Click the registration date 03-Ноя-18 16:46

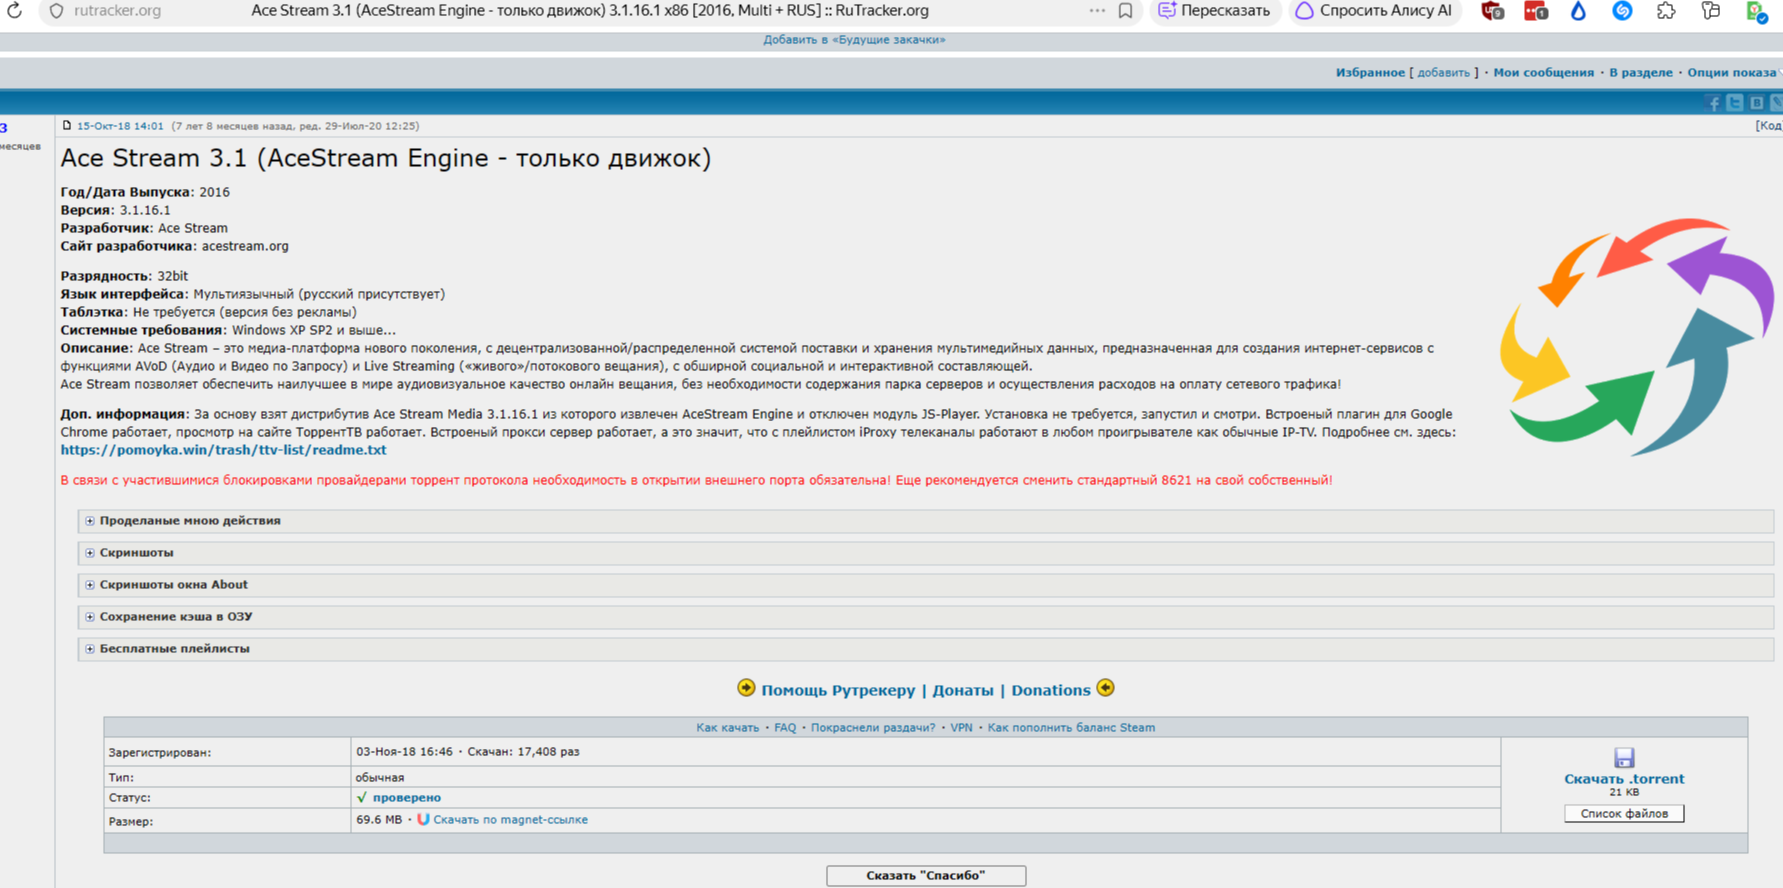tap(404, 752)
